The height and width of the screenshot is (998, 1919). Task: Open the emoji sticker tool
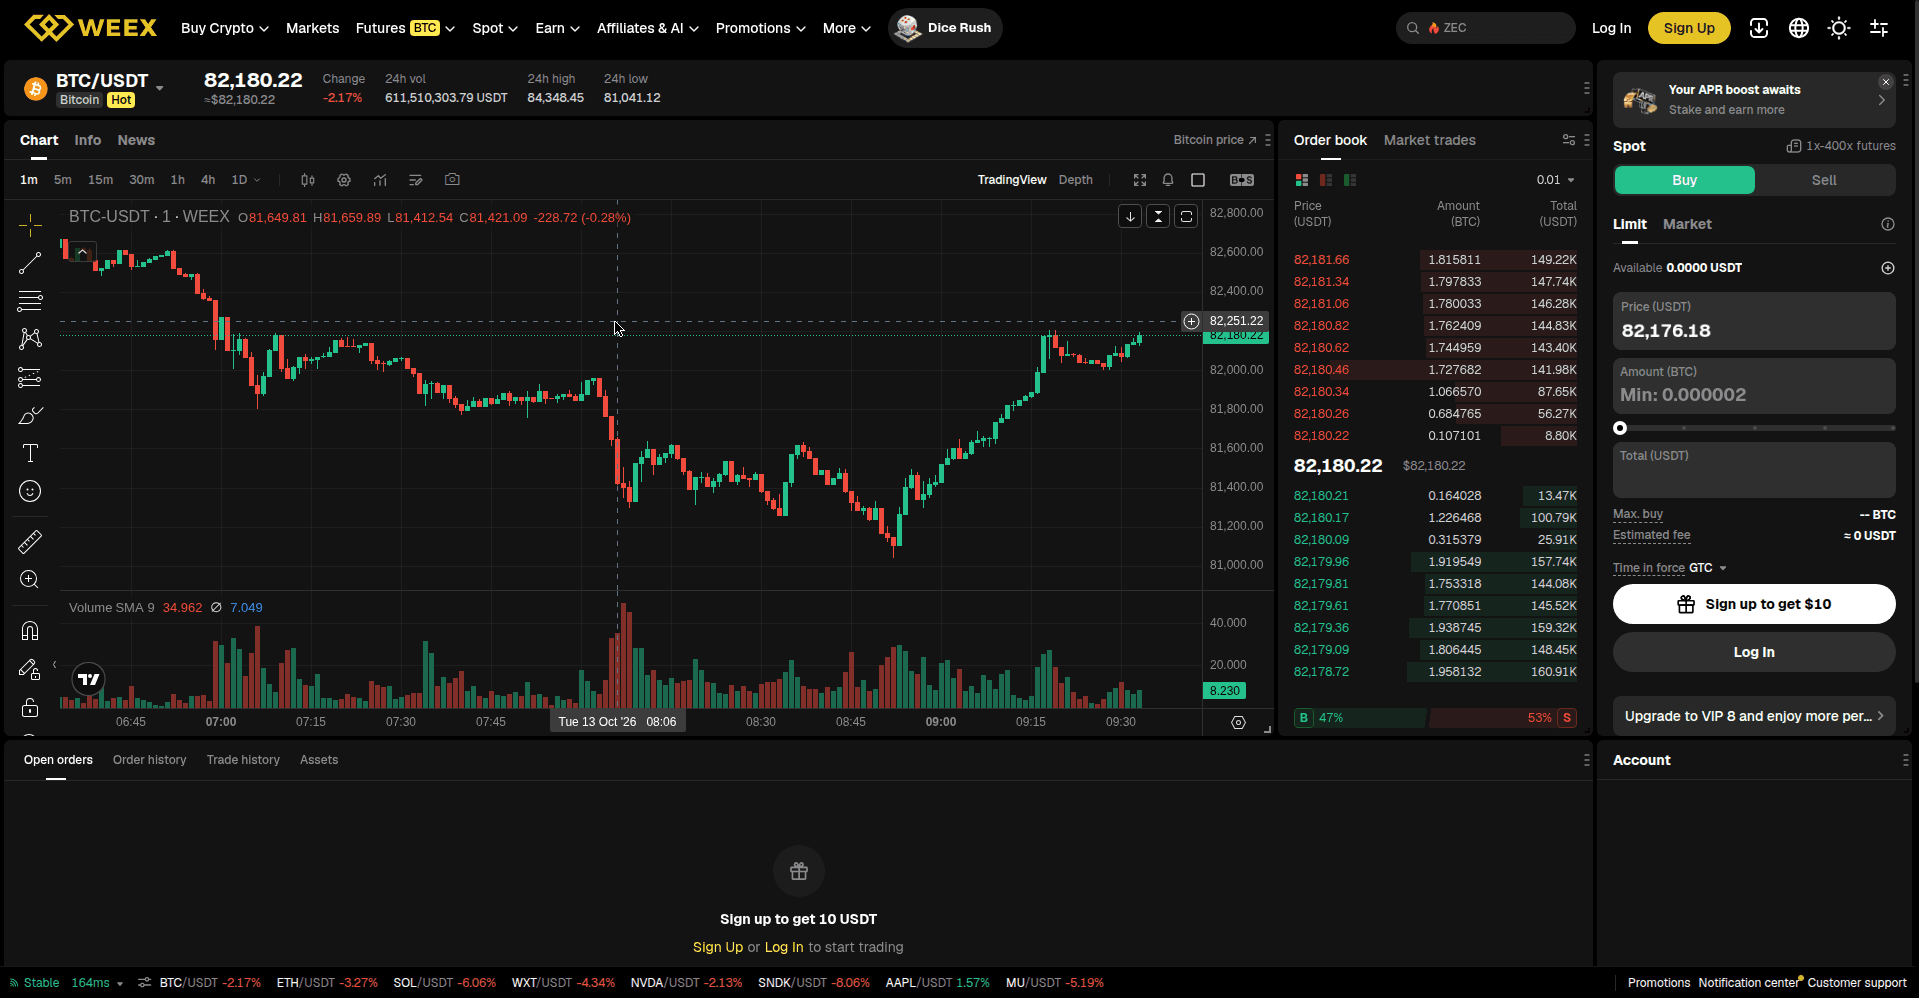(30, 491)
